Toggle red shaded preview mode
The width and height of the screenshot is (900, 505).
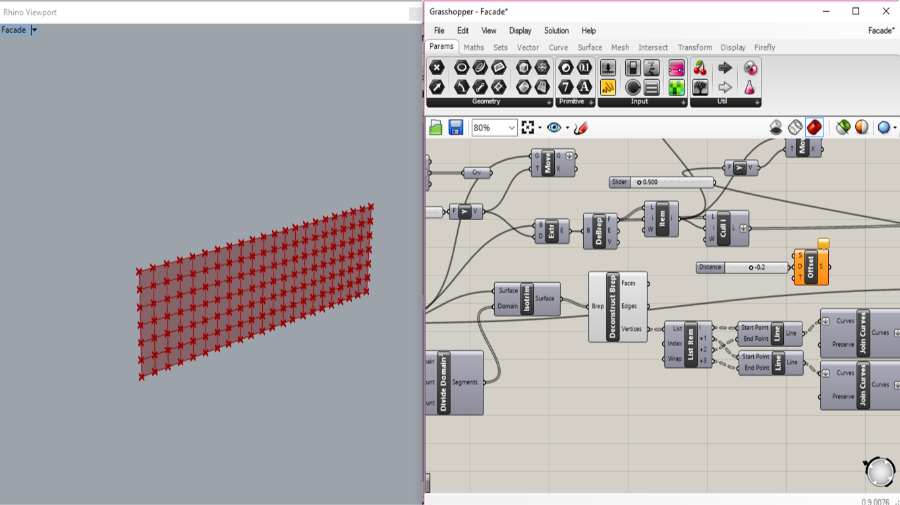click(x=814, y=127)
